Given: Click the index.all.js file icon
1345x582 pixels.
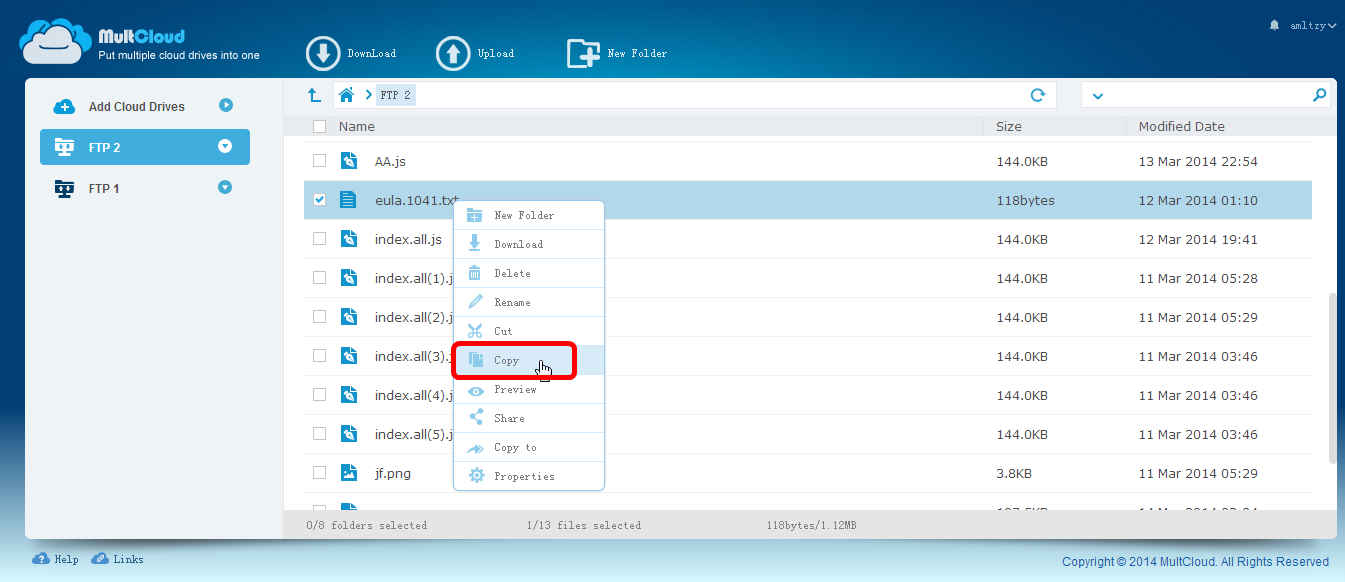Looking at the screenshot, I should [348, 239].
